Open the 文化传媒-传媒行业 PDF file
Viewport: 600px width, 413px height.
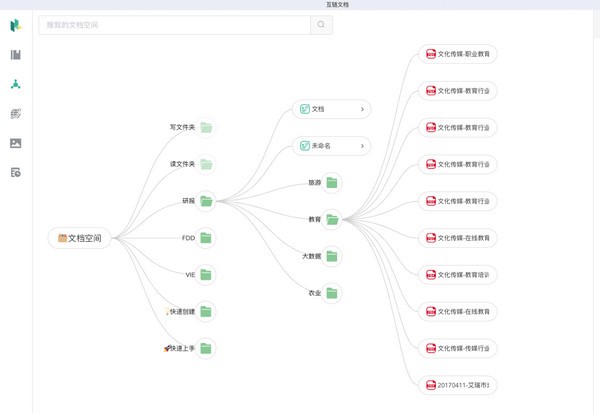(x=458, y=348)
